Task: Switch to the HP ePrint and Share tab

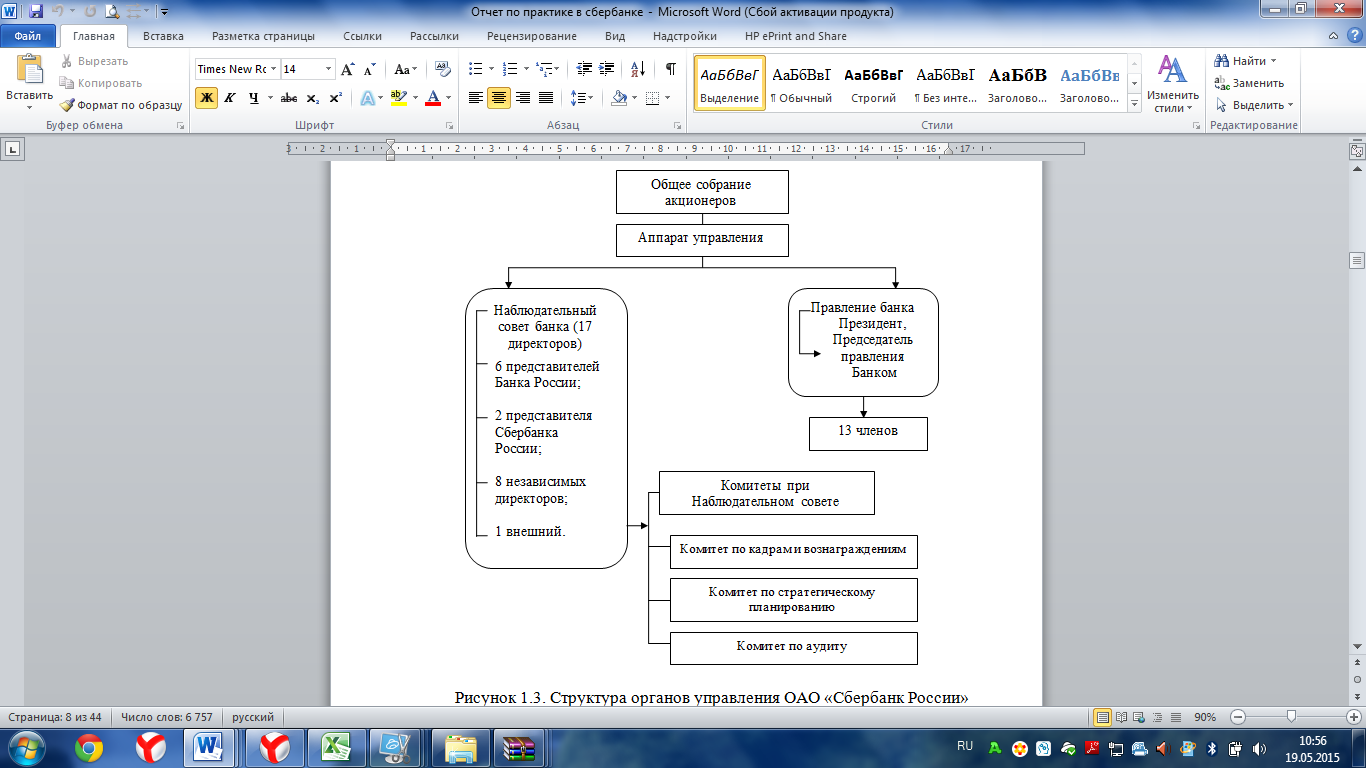Action: coord(796,36)
